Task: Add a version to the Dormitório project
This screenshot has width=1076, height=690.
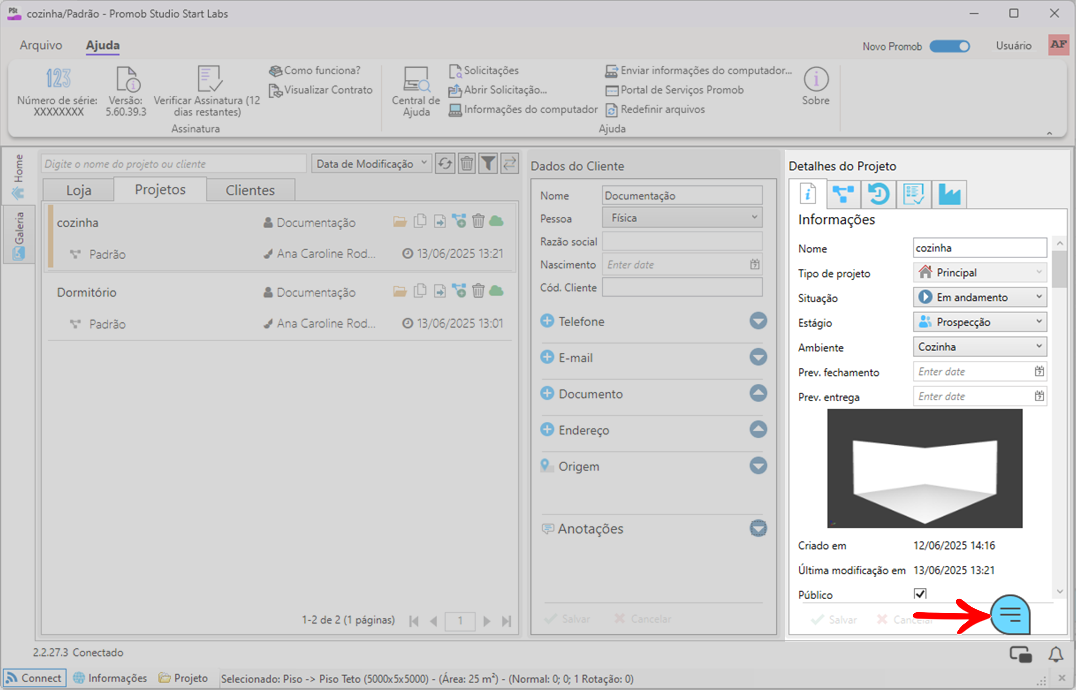Action: coord(458,291)
